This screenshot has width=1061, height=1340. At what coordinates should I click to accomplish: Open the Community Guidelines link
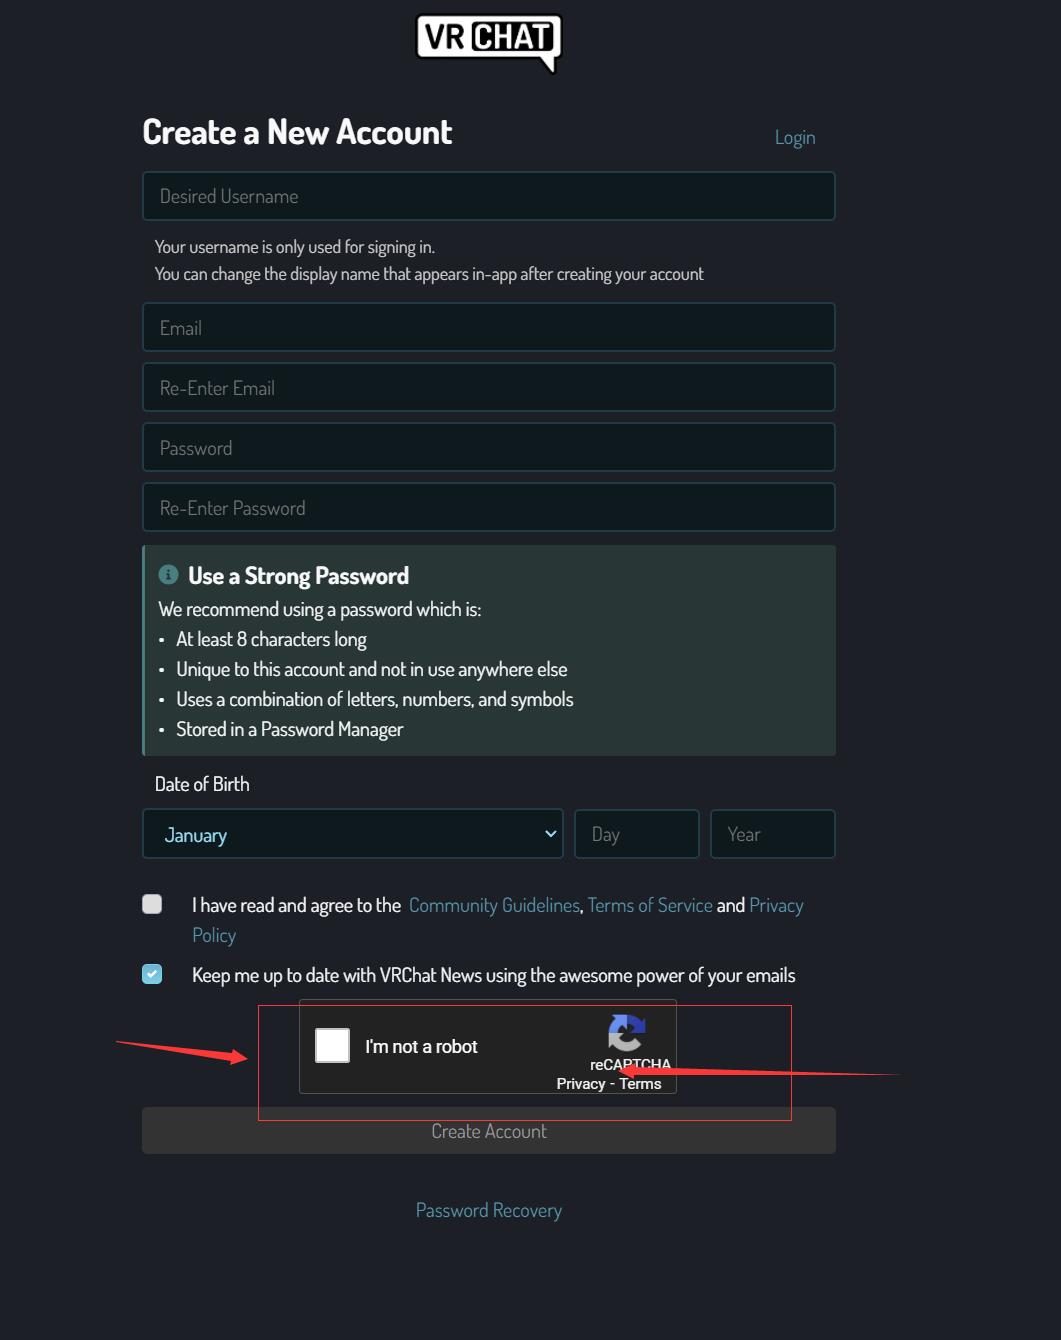click(494, 905)
